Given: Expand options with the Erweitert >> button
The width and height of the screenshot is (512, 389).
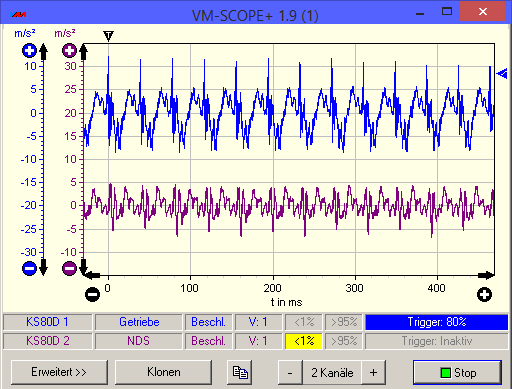Looking at the screenshot, I should [x=59, y=372].
